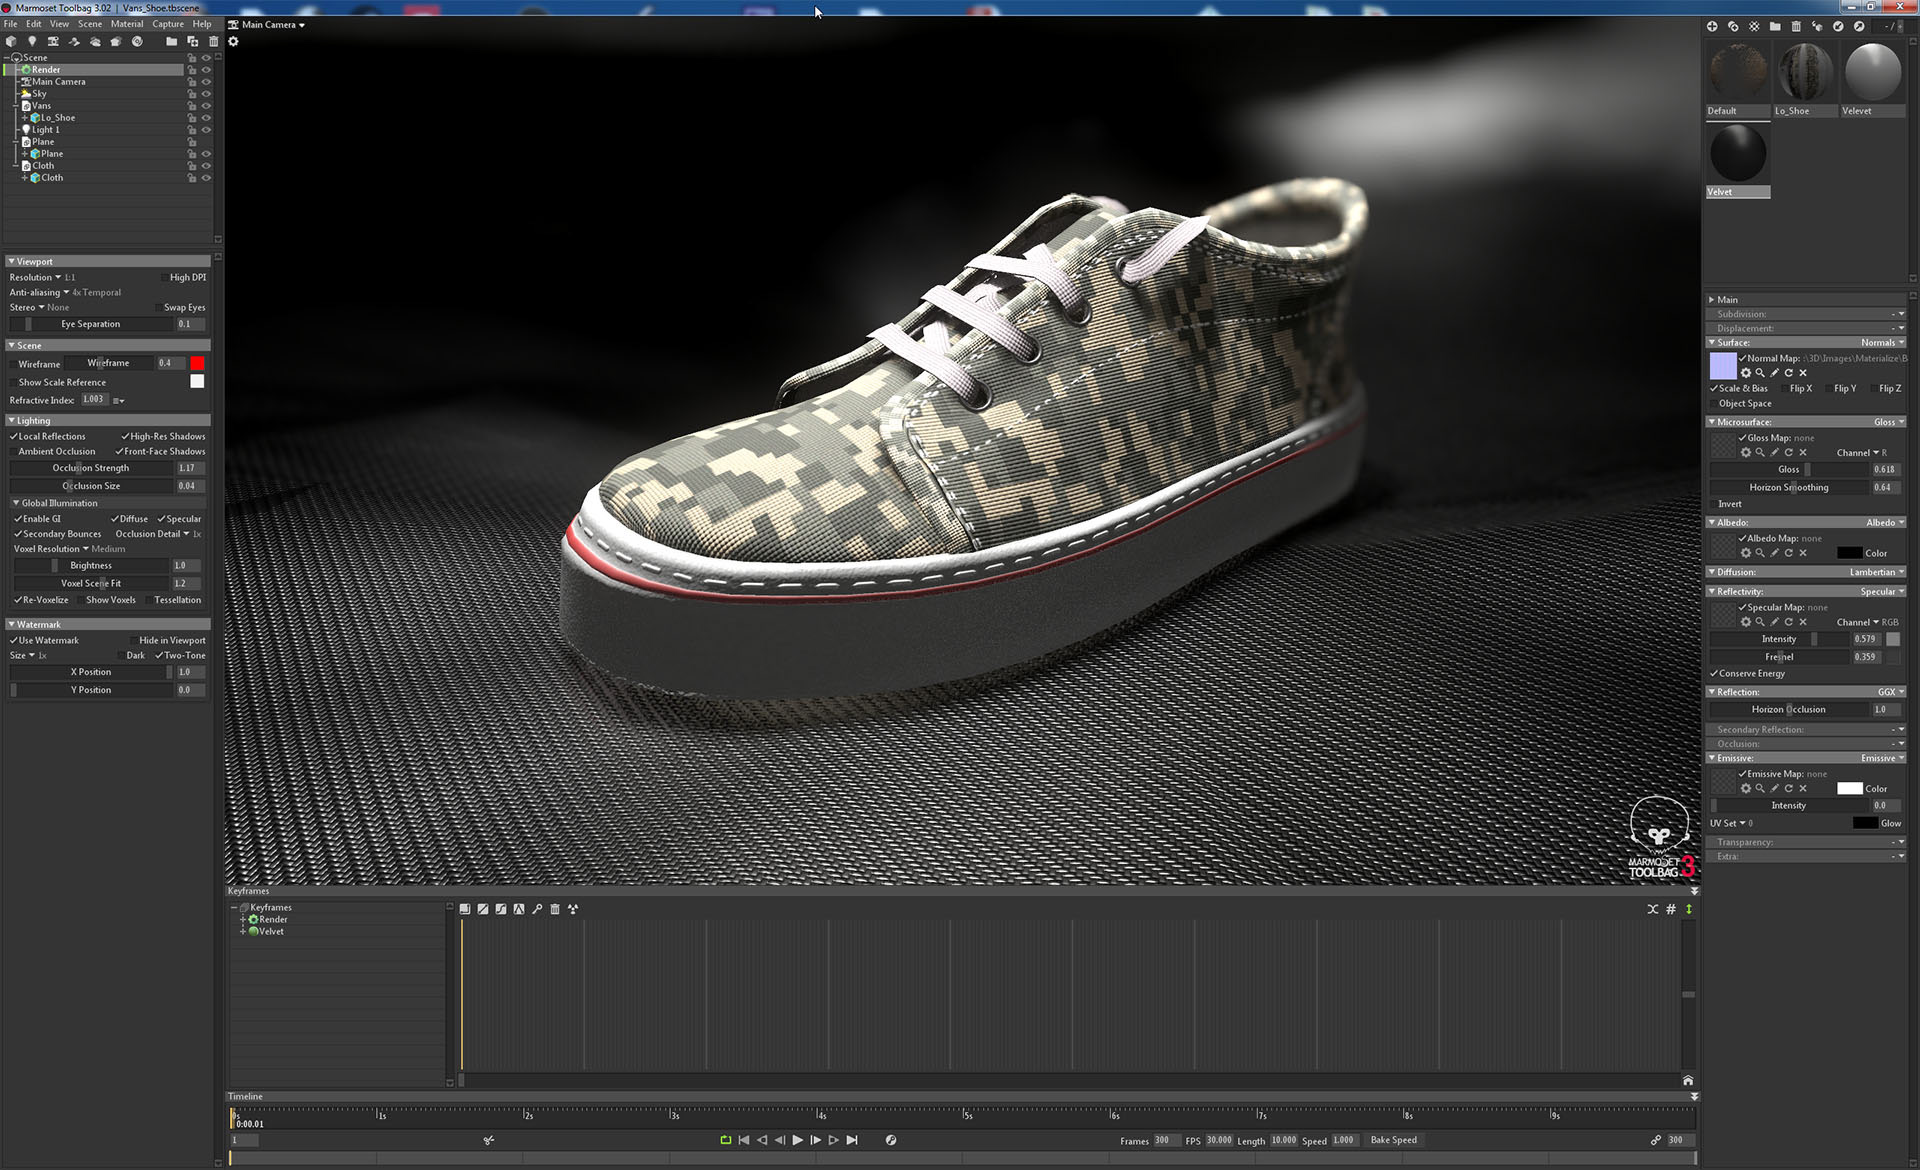The width and height of the screenshot is (1920, 1170).
Task: Click the add turntable disc icon
Action: pos(137,41)
